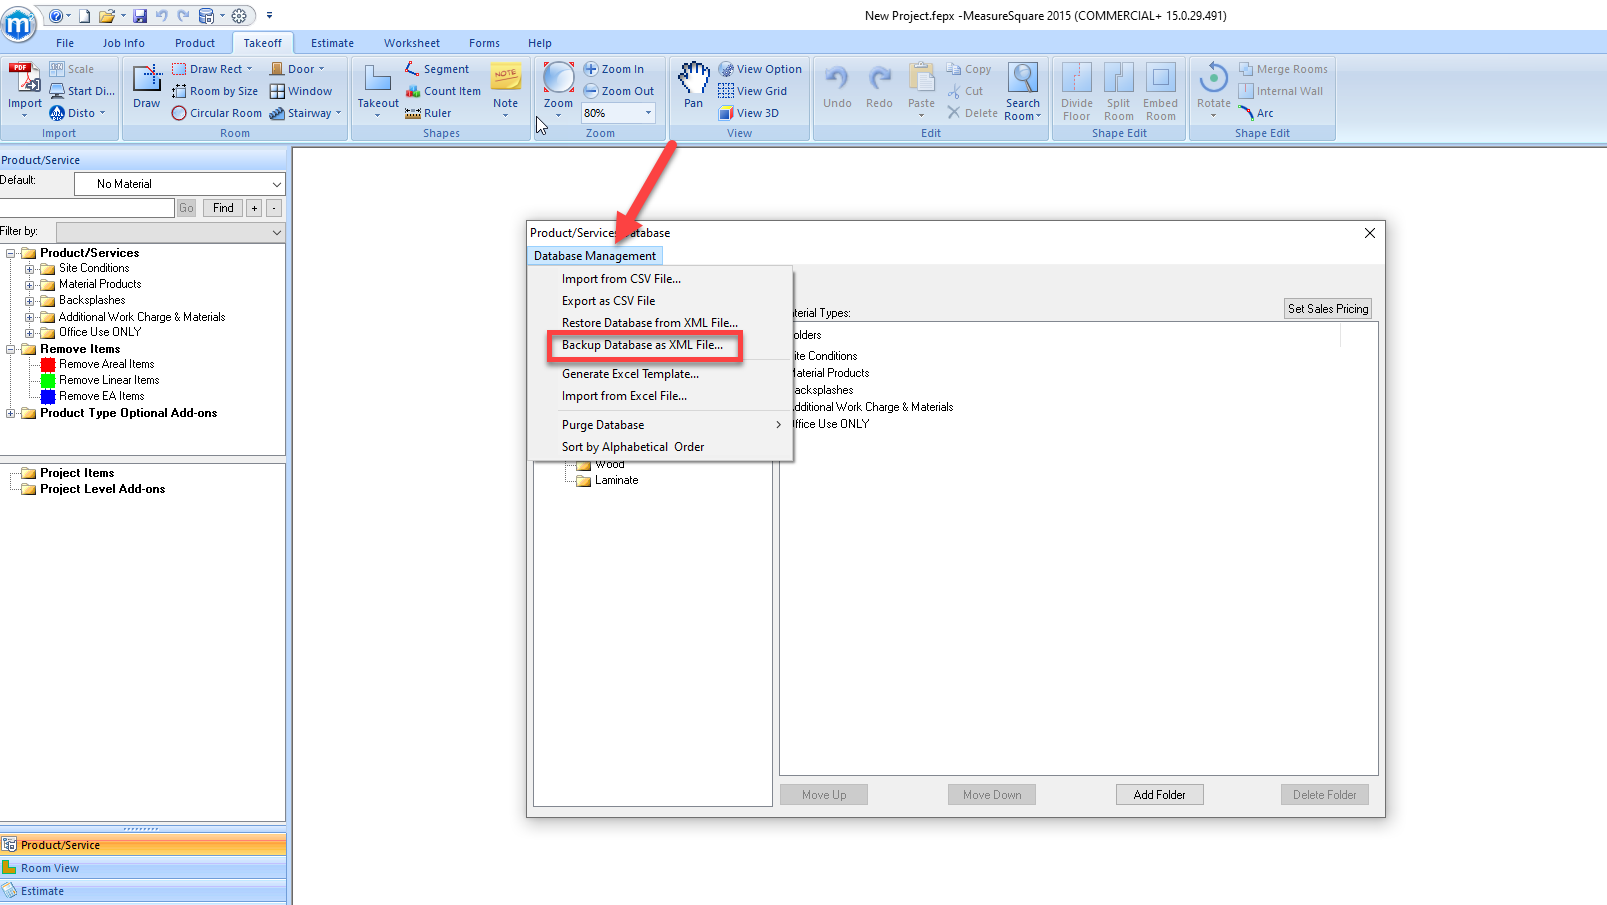Expand the Site Conditions folder

click(30, 269)
